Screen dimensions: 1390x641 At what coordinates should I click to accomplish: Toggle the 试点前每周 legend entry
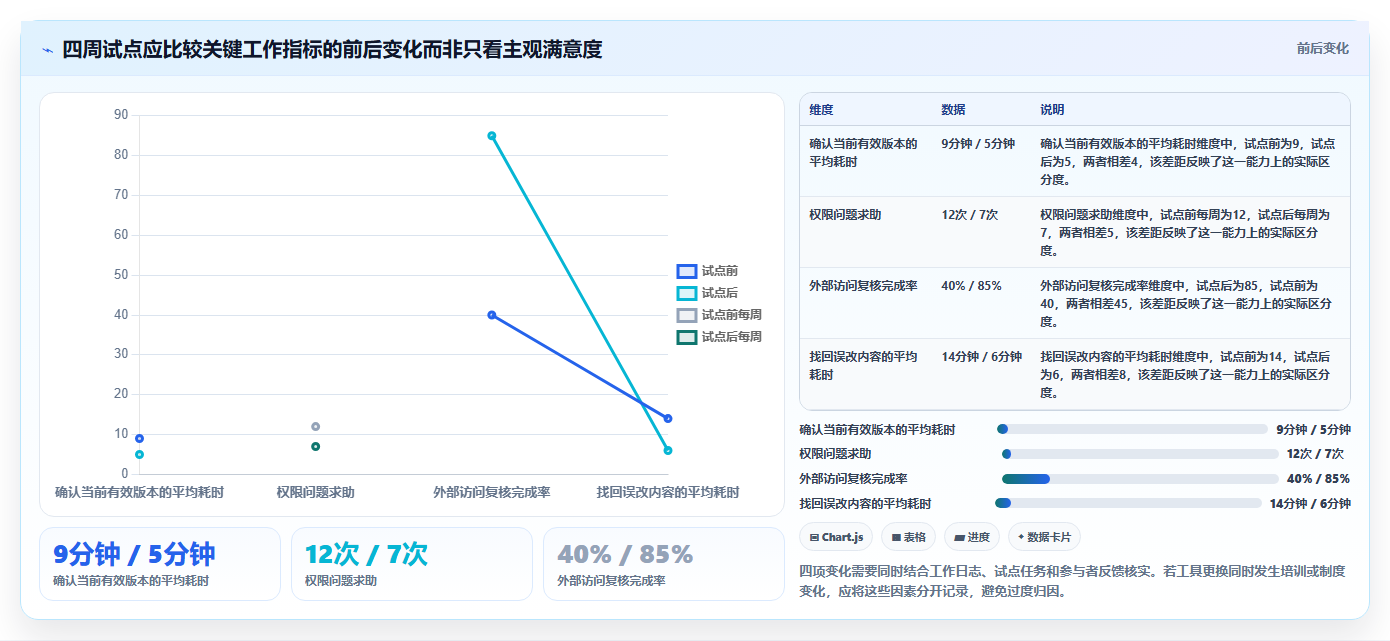coord(720,315)
